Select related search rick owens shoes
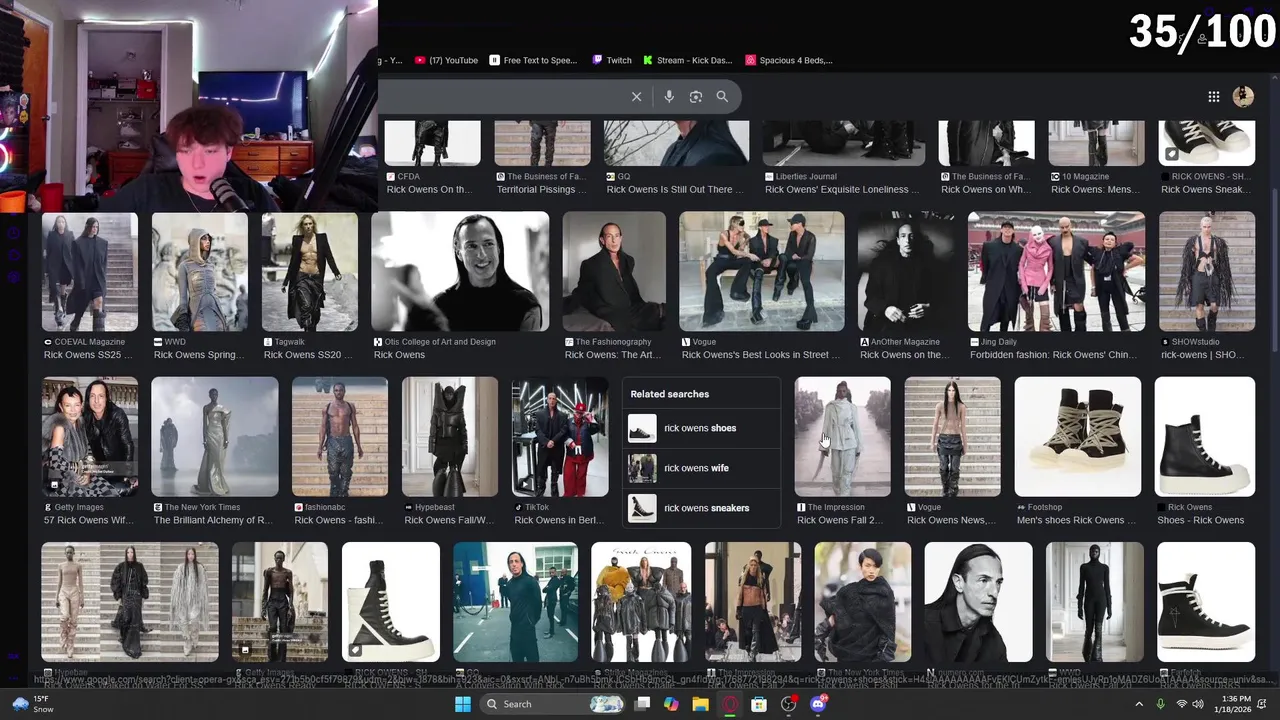 click(700, 428)
